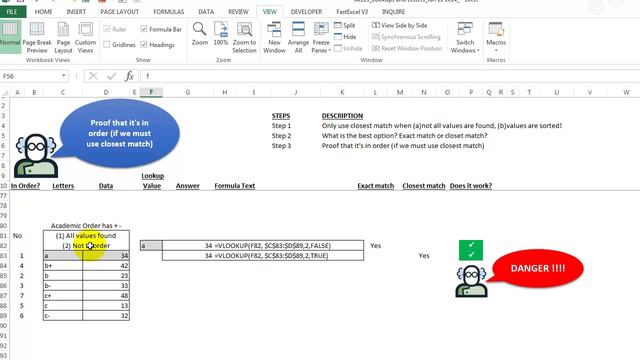The width and height of the screenshot is (640, 360).
Task: Open the FILE tab
Action: point(12,12)
